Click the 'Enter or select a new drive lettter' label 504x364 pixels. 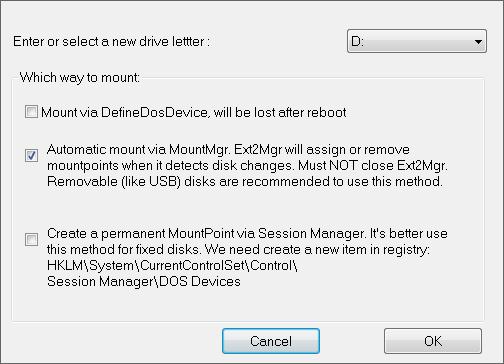[111, 41]
